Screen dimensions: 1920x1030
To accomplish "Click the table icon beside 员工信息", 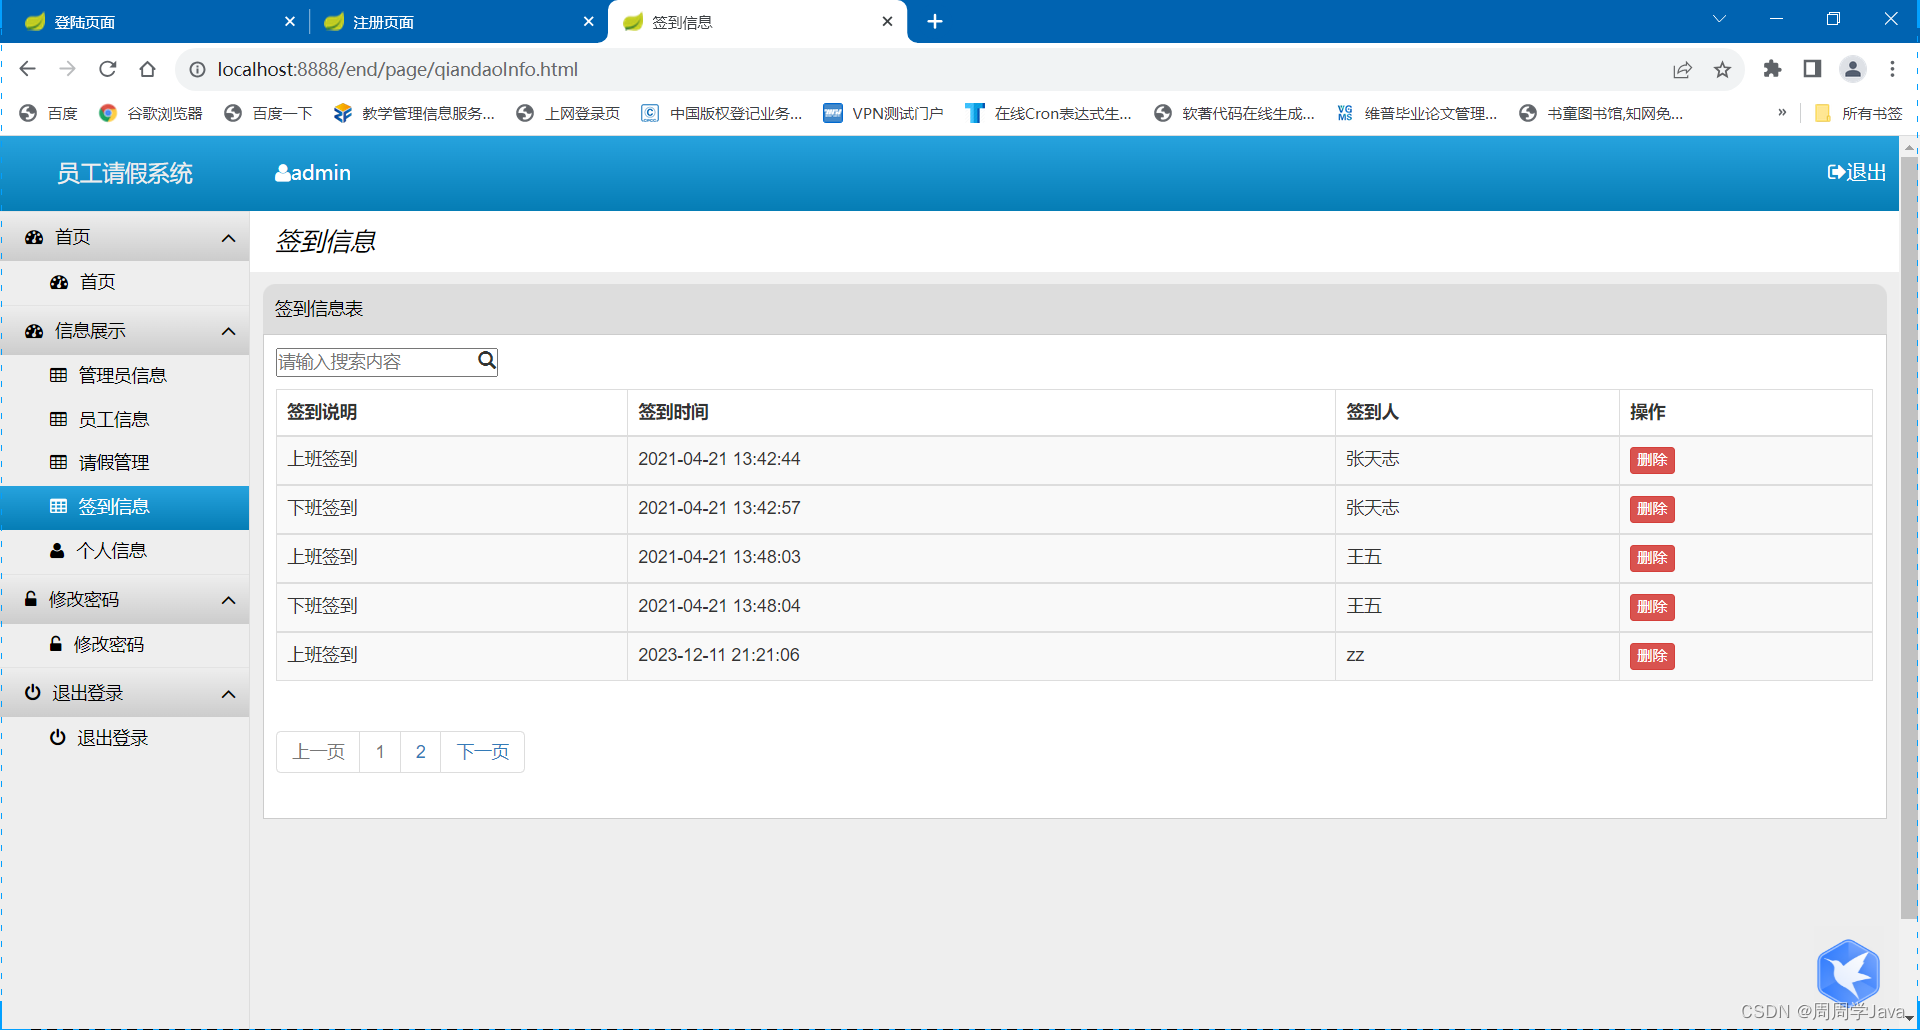I will pyautogui.click(x=59, y=419).
